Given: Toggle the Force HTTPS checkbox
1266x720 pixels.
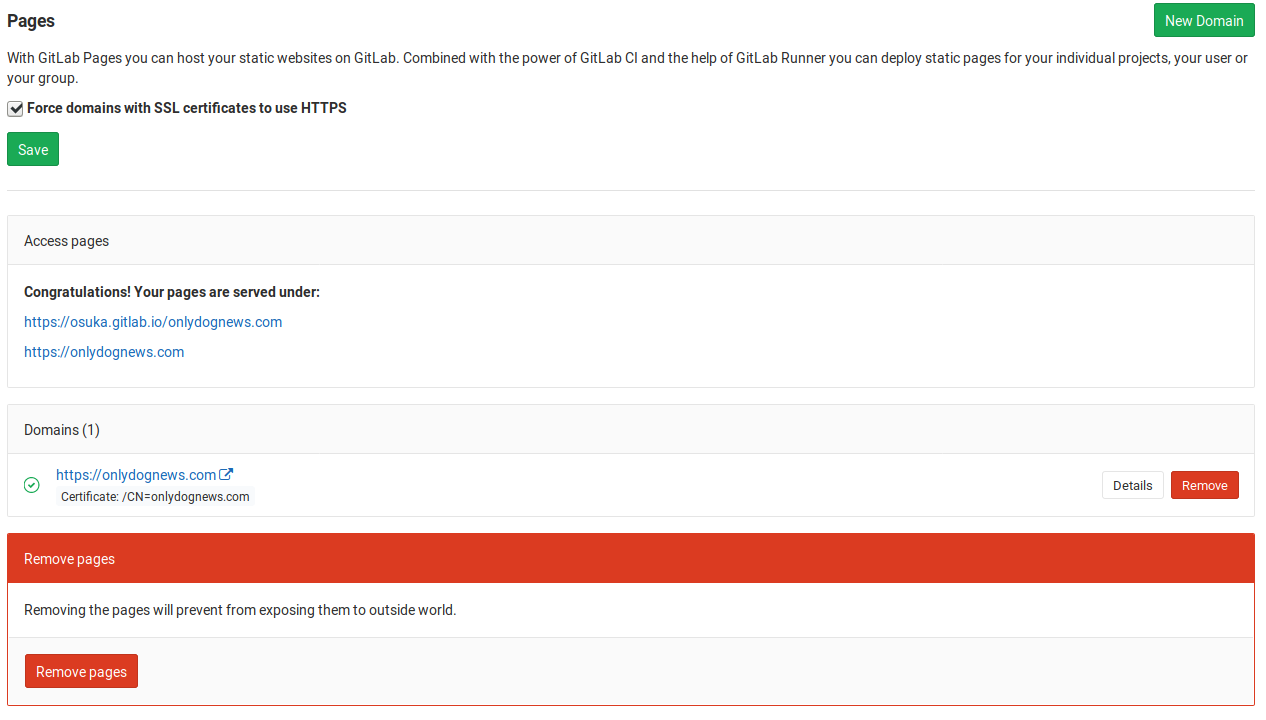Looking at the screenshot, I should [x=15, y=108].
